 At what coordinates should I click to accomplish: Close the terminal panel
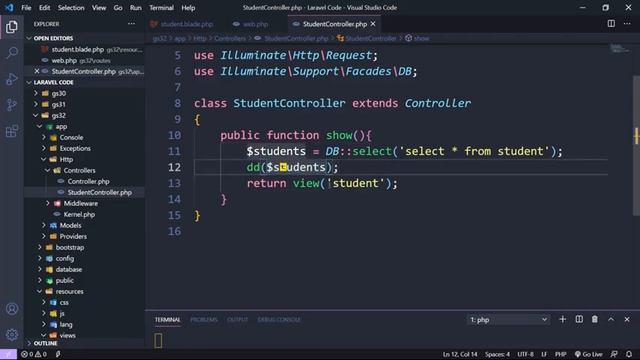627,319
